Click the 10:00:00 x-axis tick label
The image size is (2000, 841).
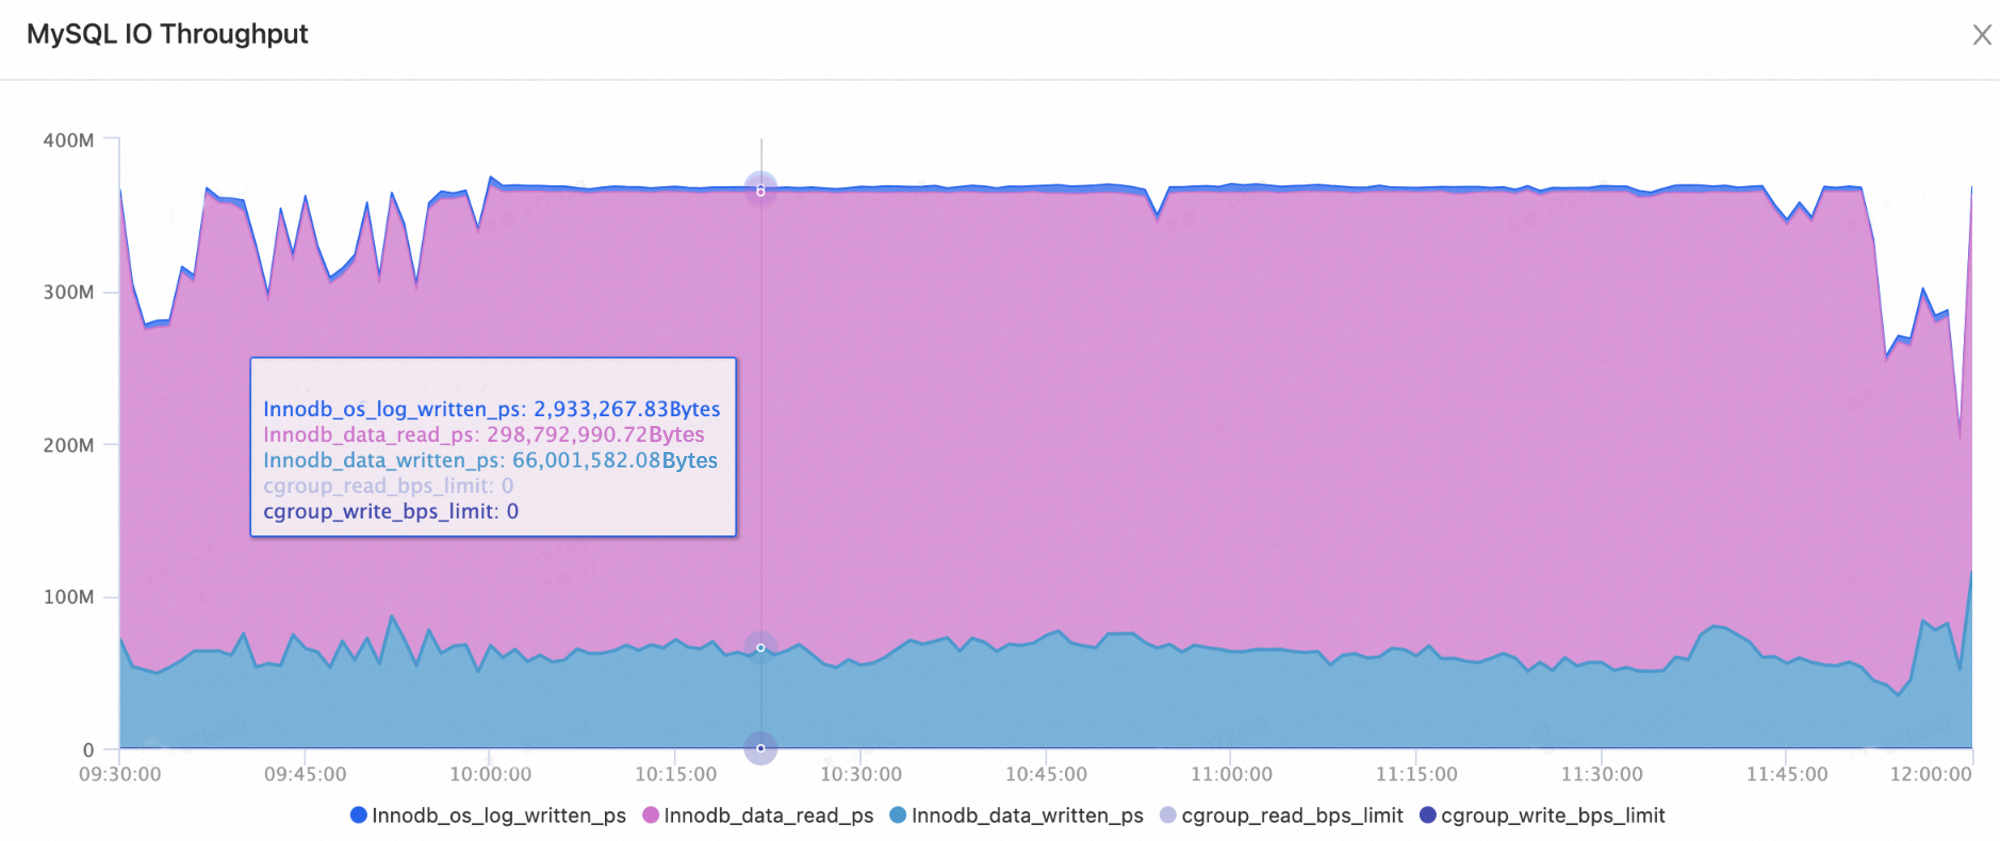pos(490,774)
